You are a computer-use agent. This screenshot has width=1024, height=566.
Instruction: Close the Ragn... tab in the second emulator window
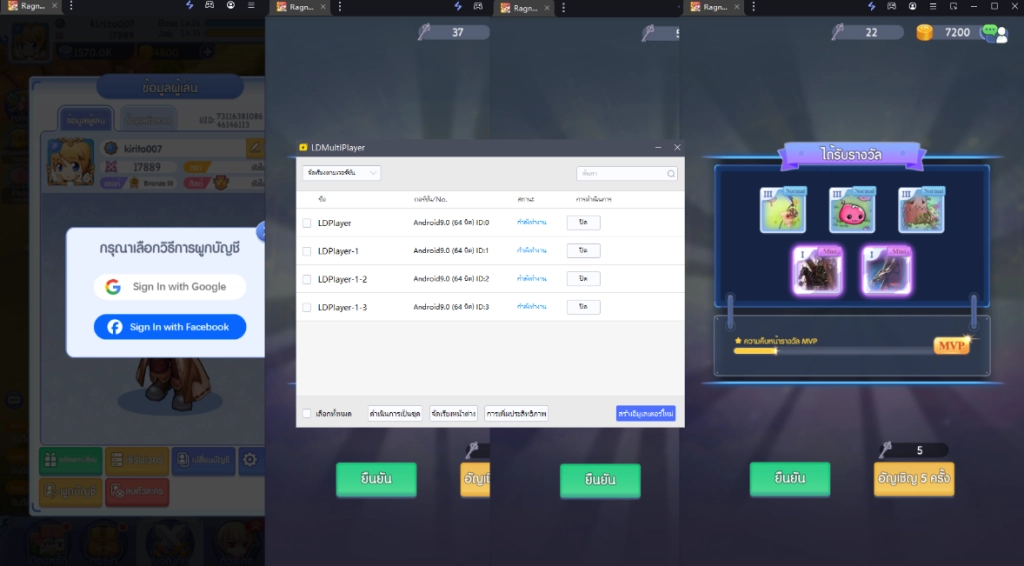pyautogui.click(x=323, y=7)
